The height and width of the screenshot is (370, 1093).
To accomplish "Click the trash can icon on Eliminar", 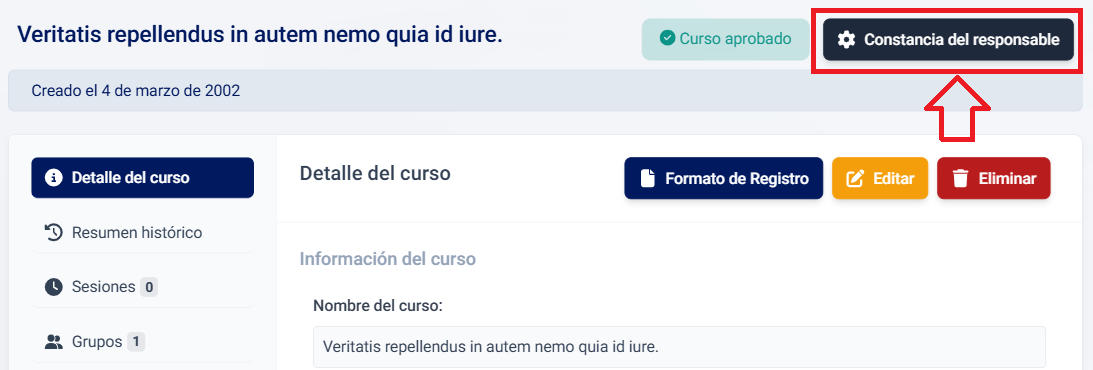I will tap(961, 178).
